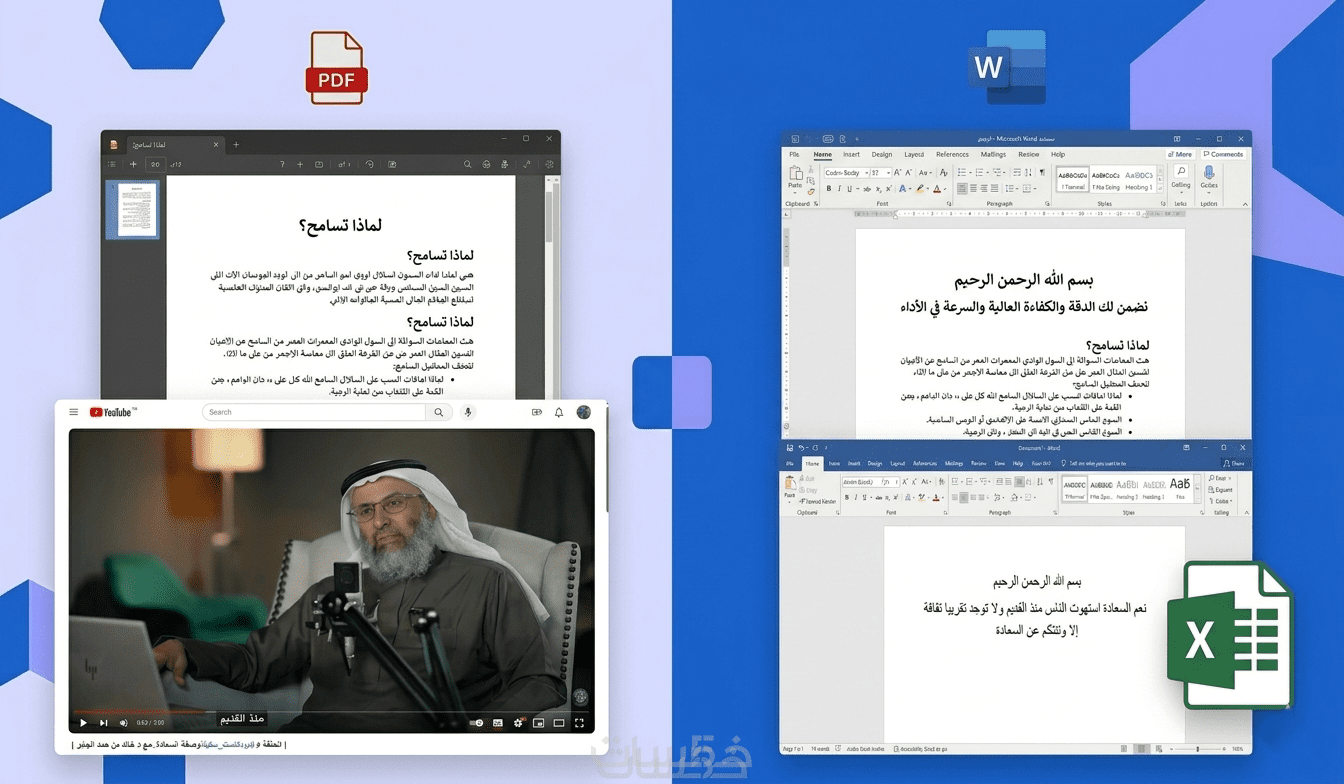Open the question mark help in PDF viewer

coord(282,164)
